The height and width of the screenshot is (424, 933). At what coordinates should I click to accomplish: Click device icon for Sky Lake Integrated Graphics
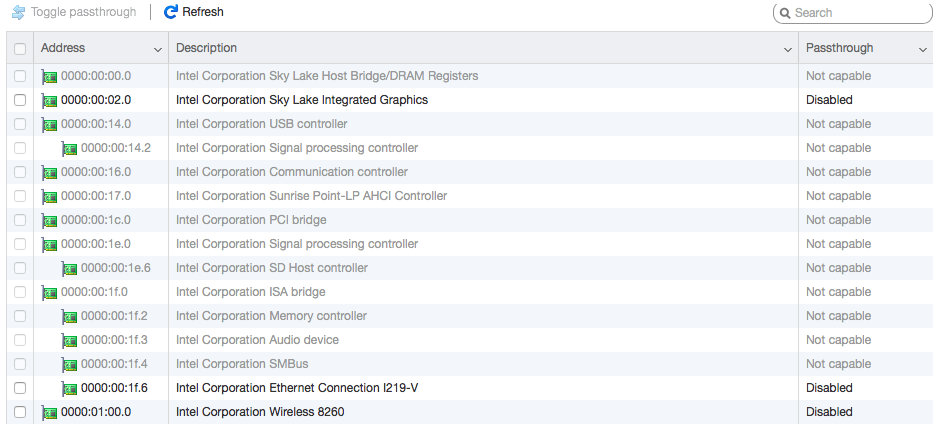click(50, 100)
